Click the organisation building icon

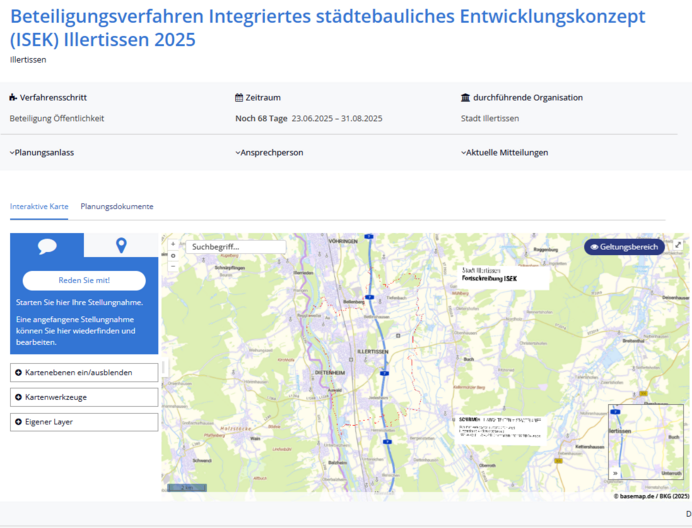465,98
